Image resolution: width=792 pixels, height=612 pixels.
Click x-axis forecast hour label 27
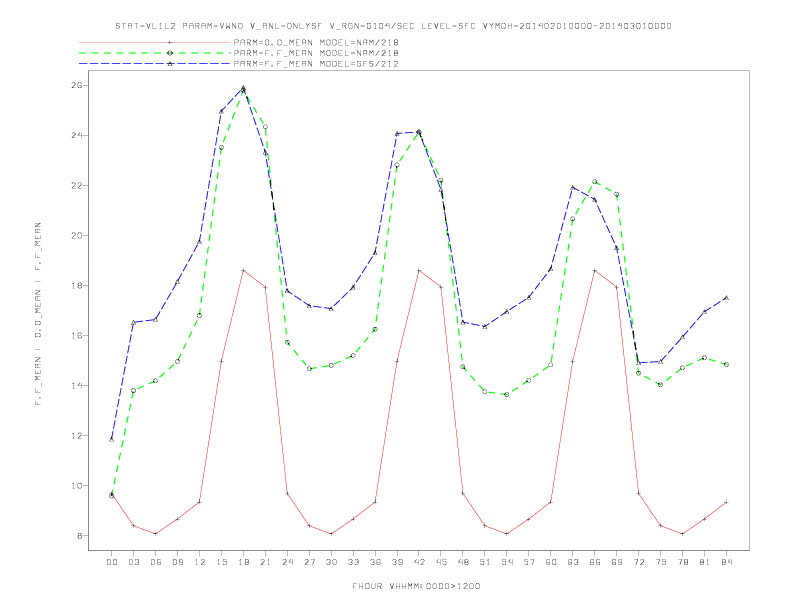pos(309,562)
